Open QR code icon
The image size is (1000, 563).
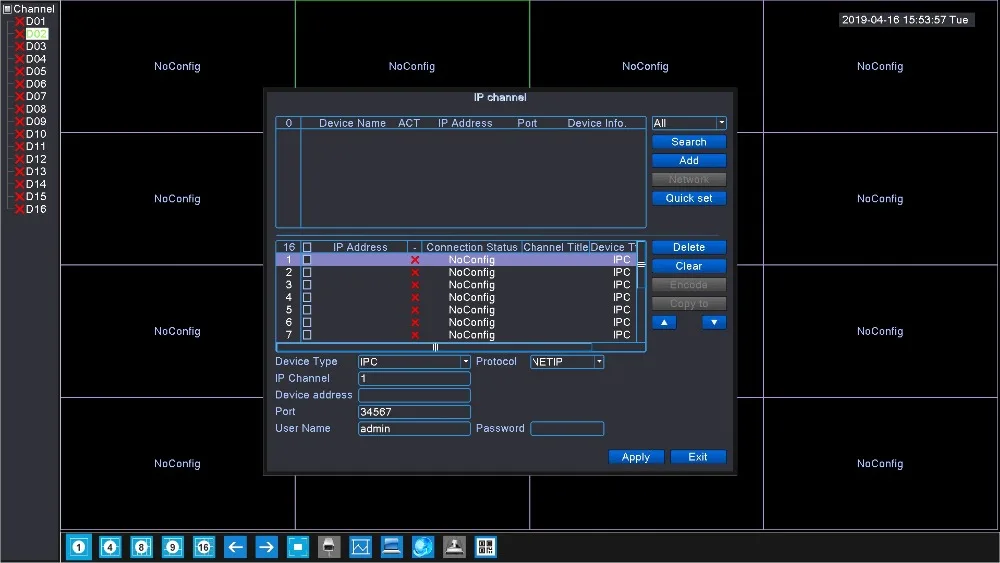click(485, 547)
